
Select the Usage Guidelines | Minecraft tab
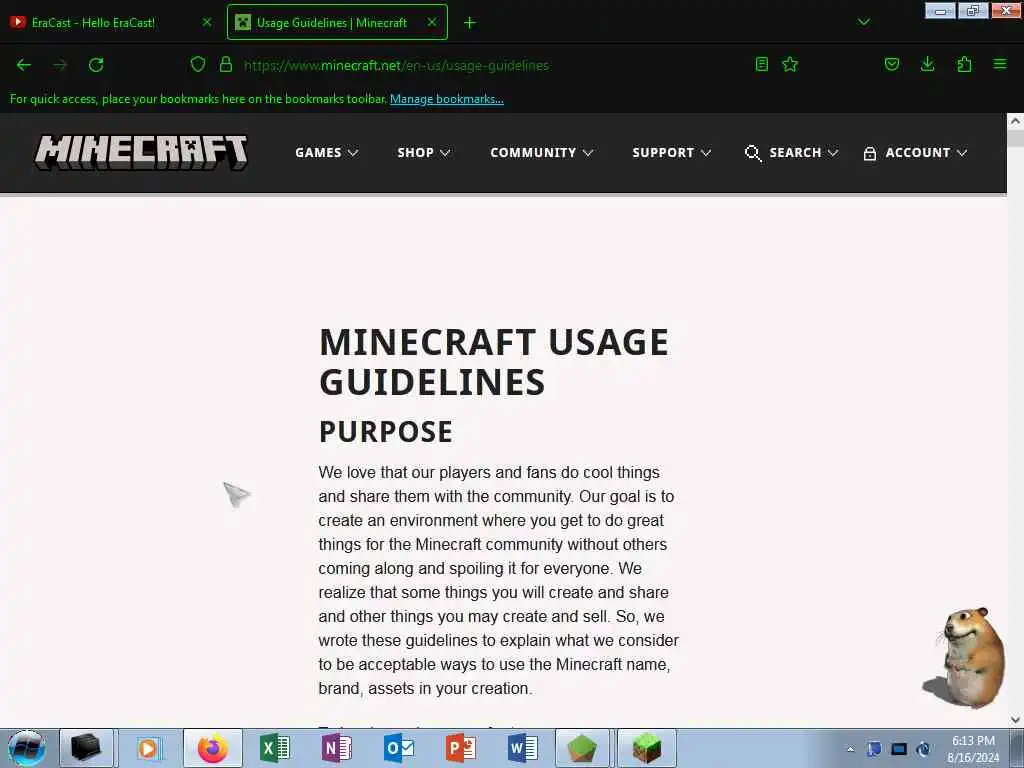pyautogui.click(x=337, y=22)
